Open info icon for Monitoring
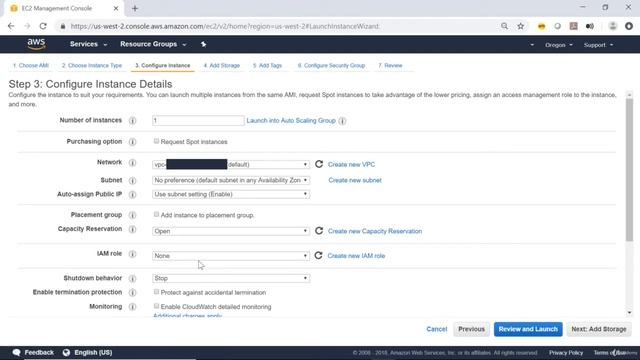This screenshot has width=640, height=360. pyautogui.click(x=132, y=307)
